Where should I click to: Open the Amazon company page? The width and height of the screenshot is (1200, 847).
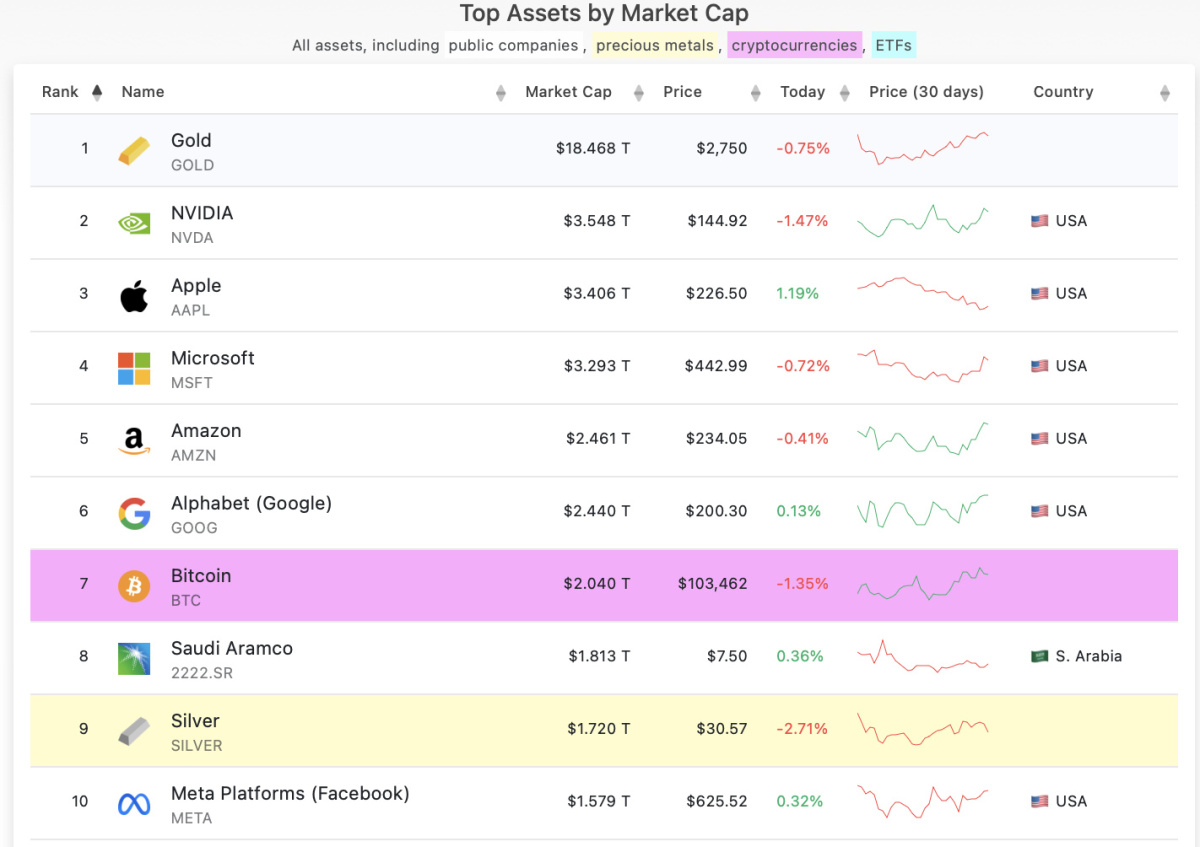[206, 431]
